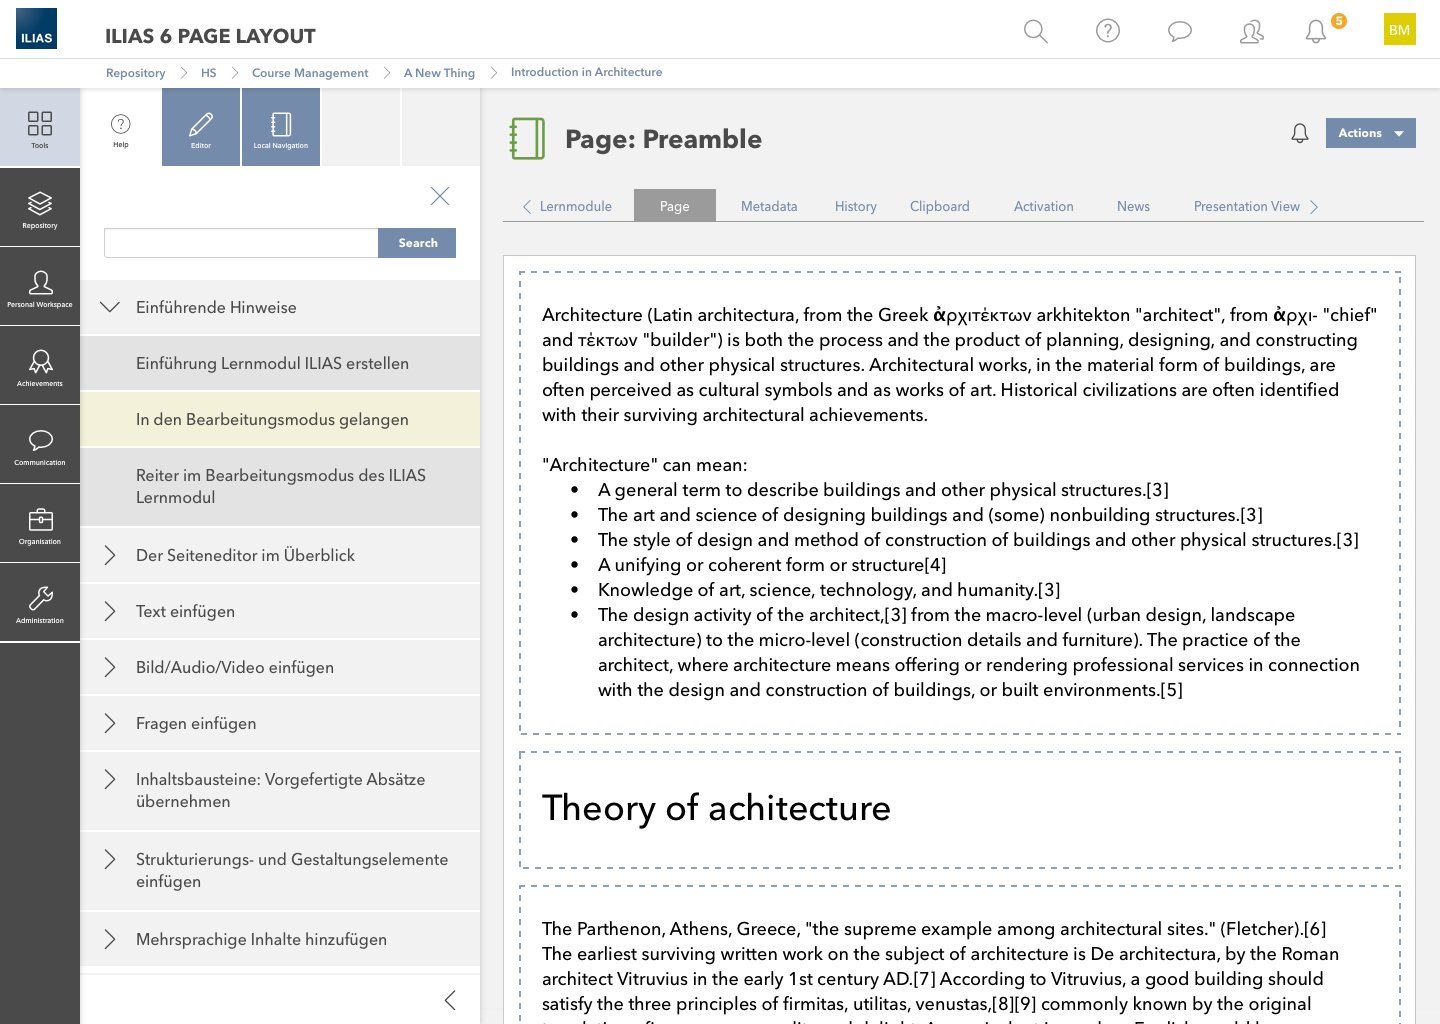1440x1024 pixels.
Task: Click the page notification bell beside Actions
Action: pos(1299,133)
